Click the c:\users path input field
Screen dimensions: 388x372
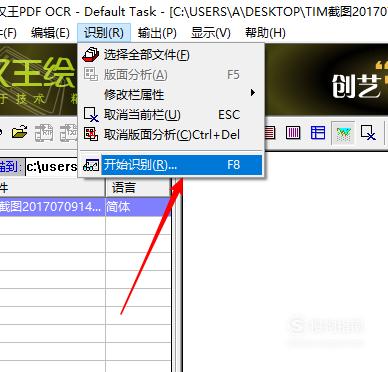(52, 166)
